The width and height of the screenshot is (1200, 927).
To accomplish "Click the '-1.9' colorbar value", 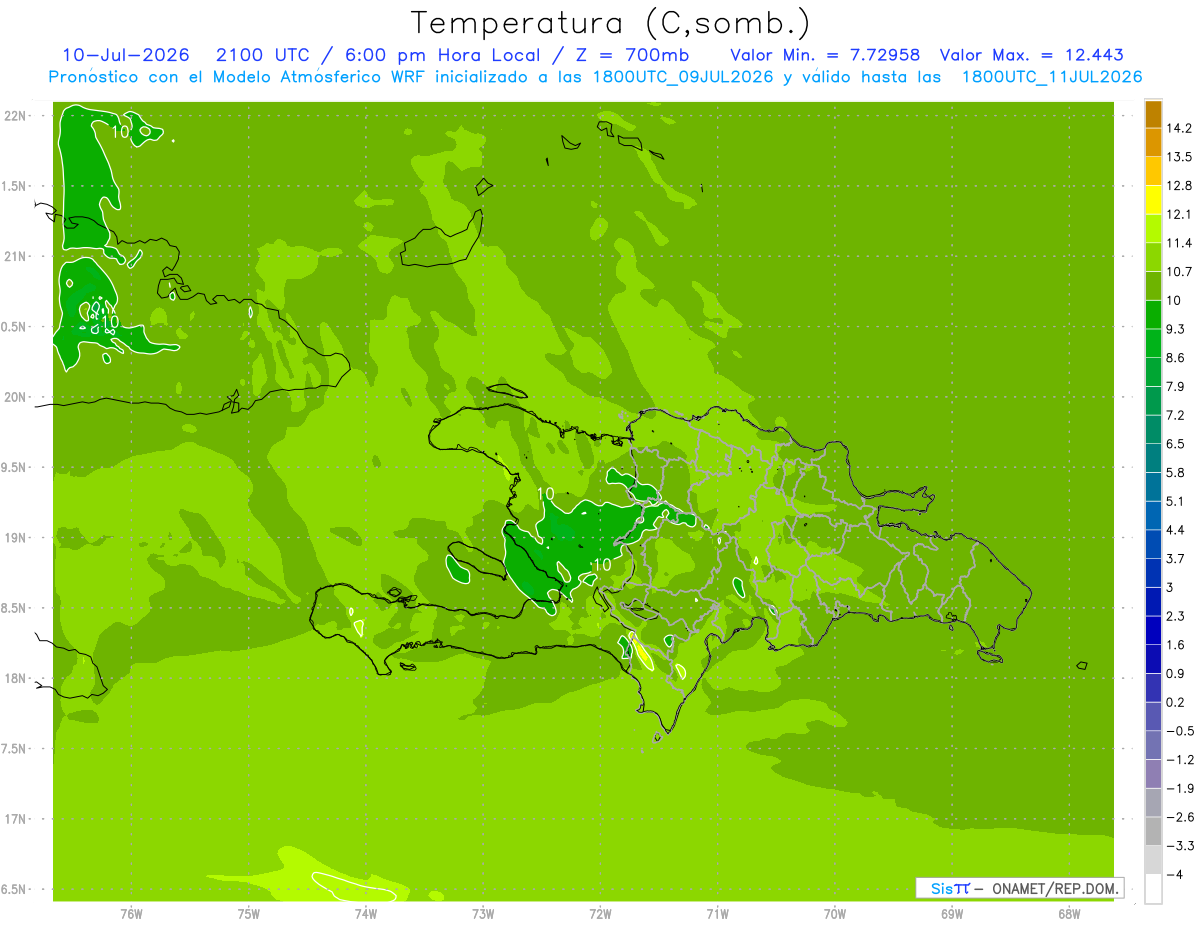I will click(x=1179, y=788).
